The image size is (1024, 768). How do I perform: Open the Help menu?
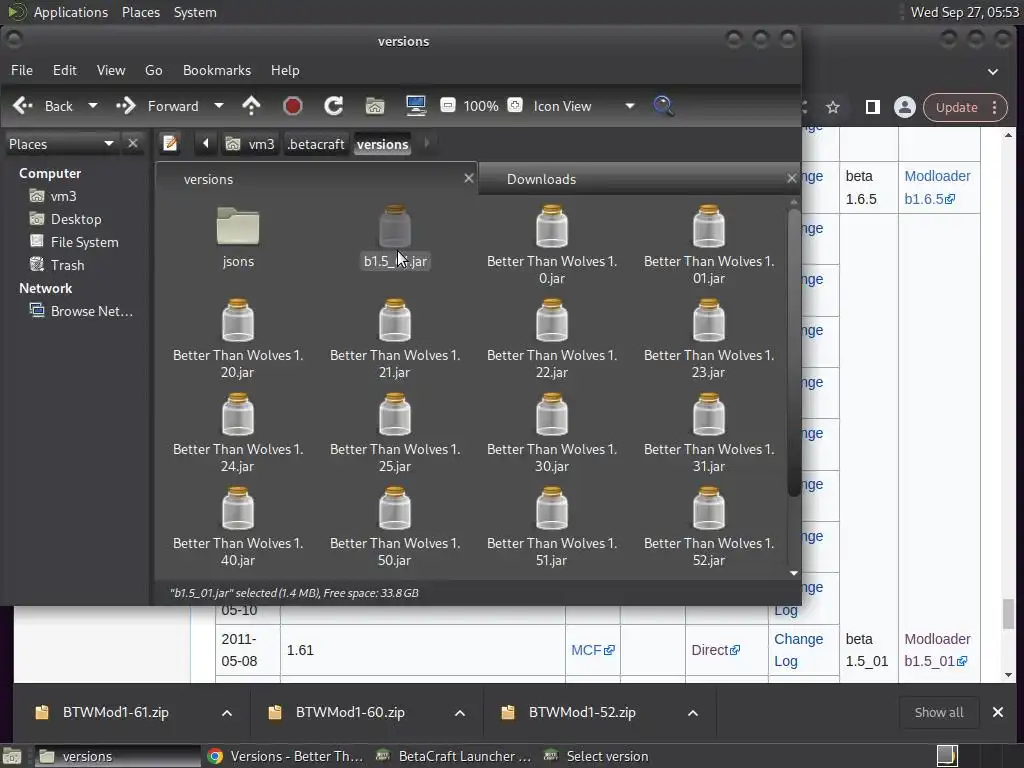(x=285, y=70)
